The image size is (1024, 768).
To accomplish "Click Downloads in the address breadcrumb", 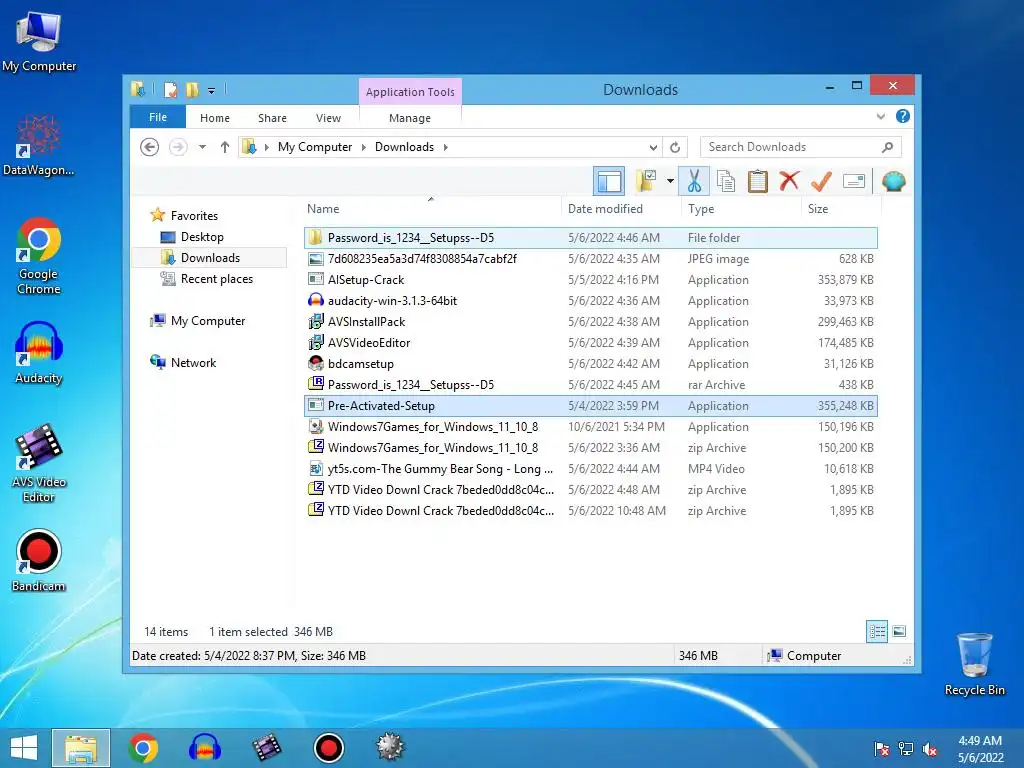I will tap(404, 147).
